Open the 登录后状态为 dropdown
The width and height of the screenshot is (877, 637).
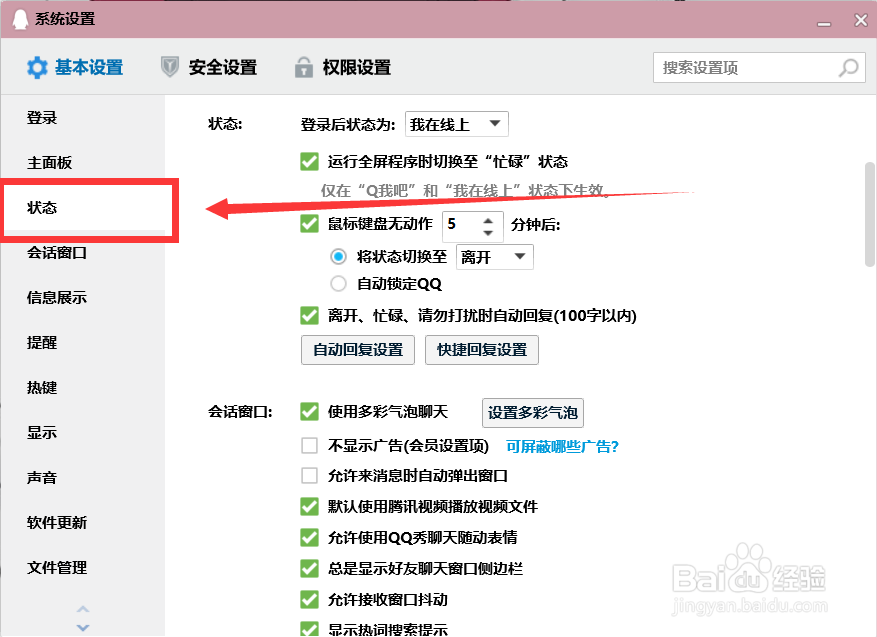point(456,123)
